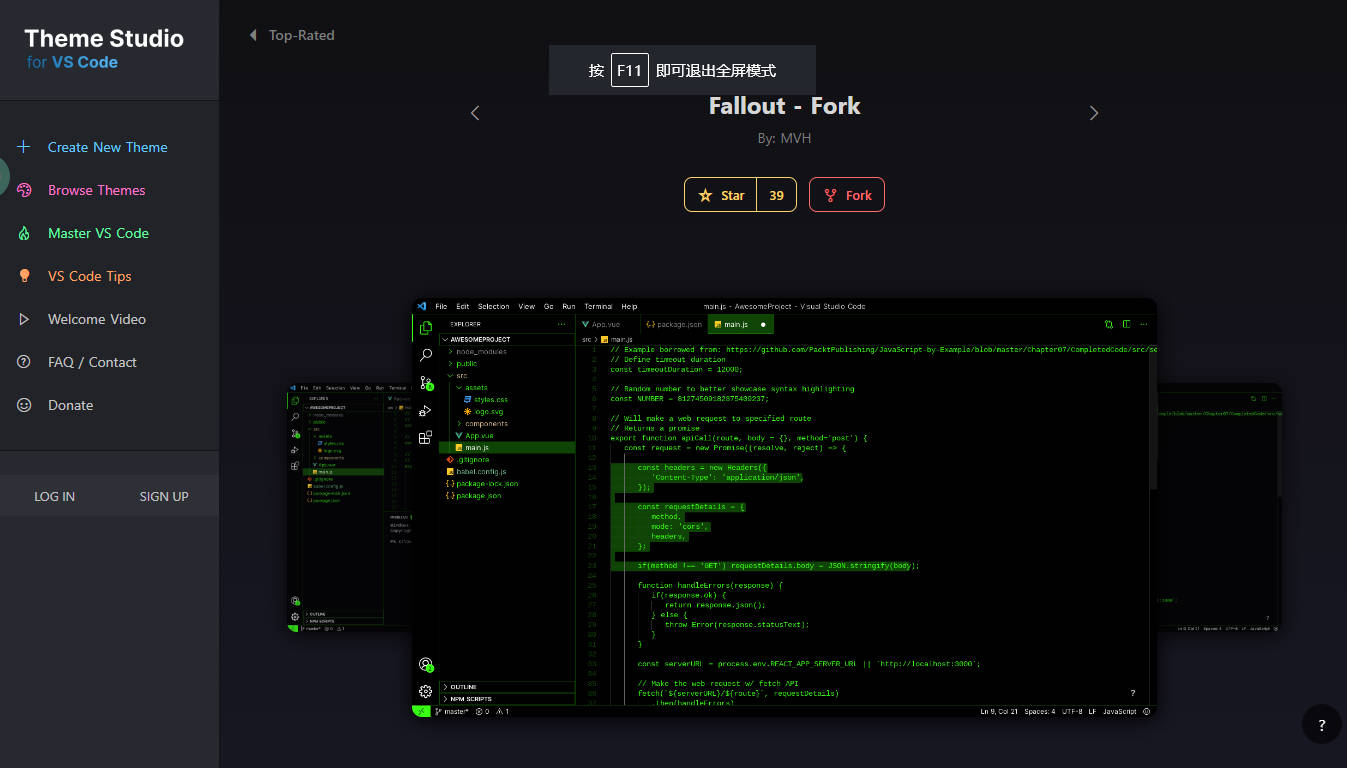
Task: Click Open Changes icon in editor toolbar
Action: (1108, 324)
